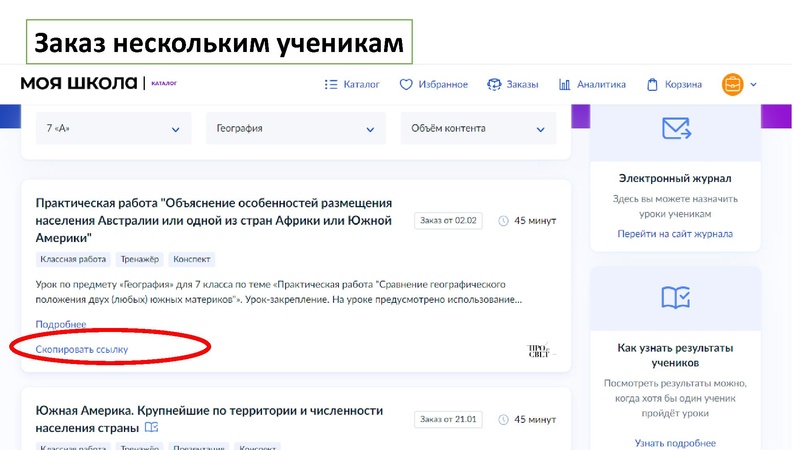
Task: Click the Просвет publisher logo
Action: click(540, 351)
